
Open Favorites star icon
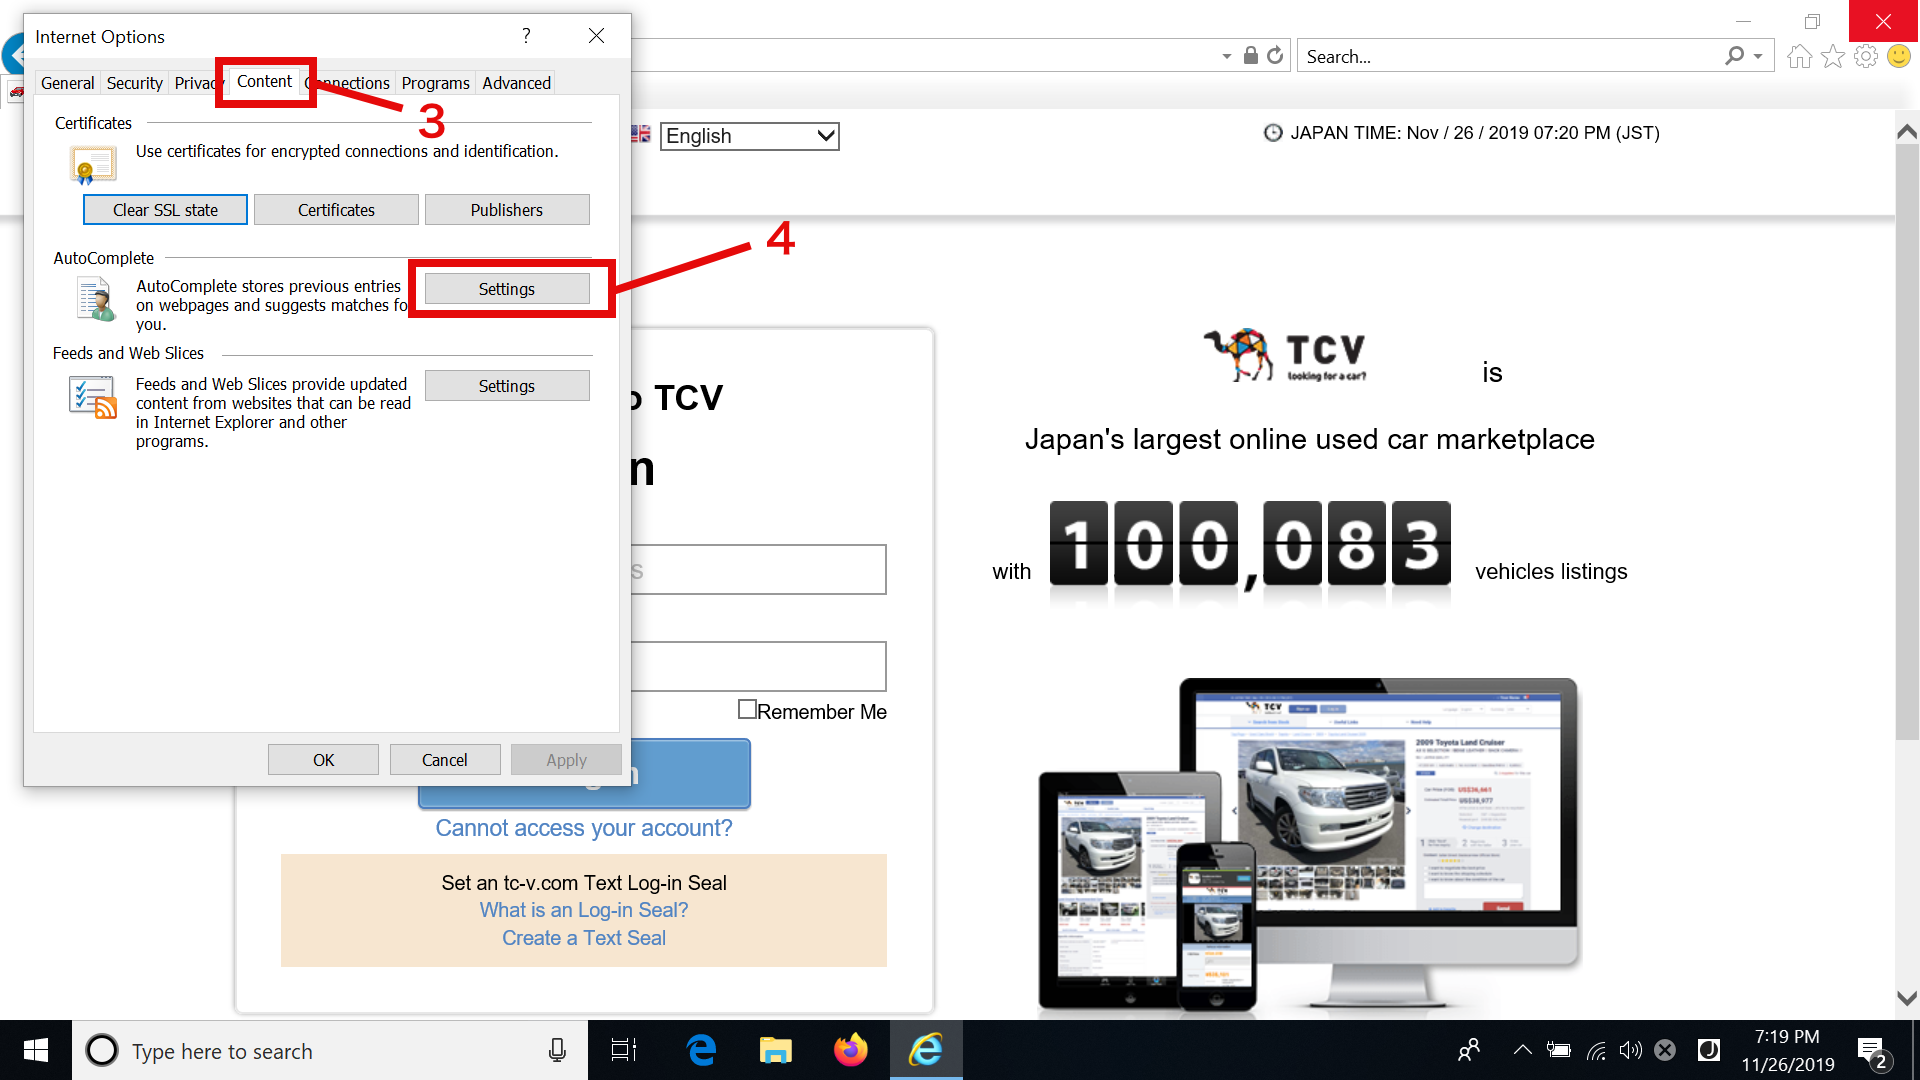tap(1832, 56)
